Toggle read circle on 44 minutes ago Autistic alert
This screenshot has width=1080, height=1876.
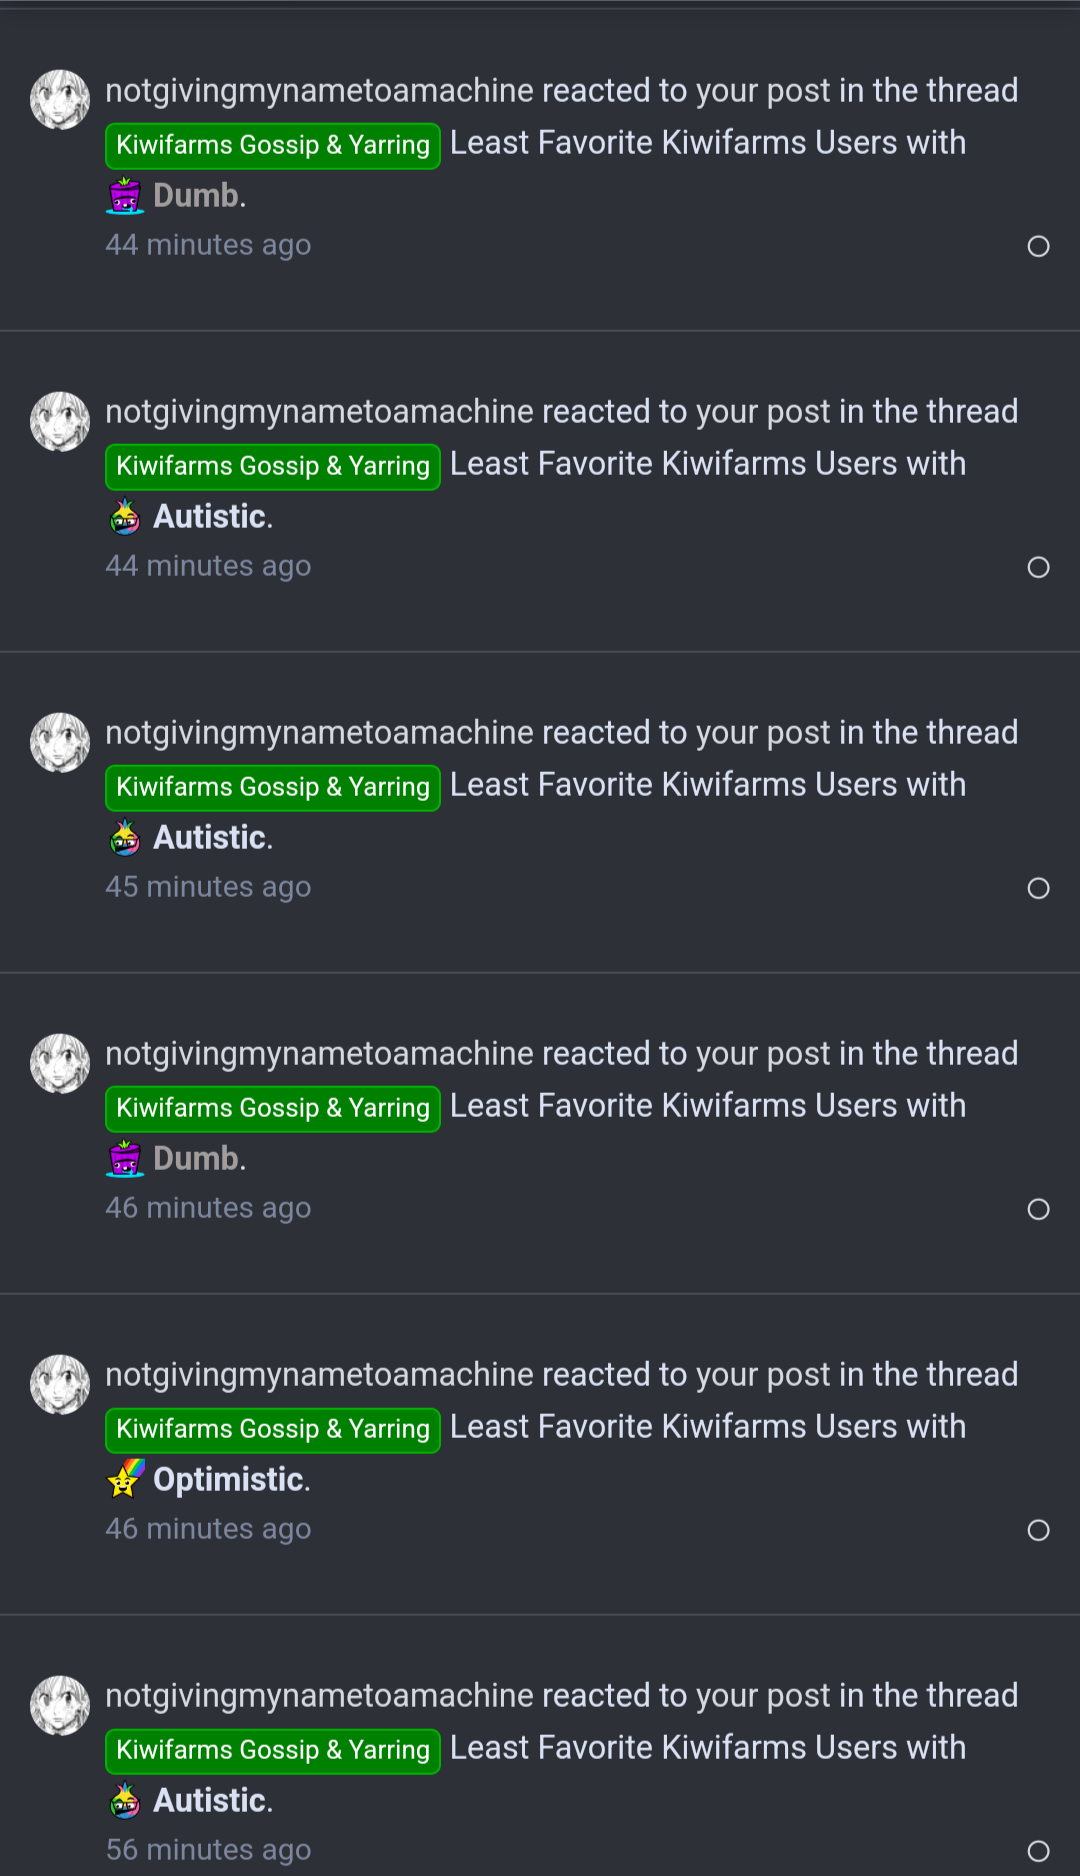coord(1038,567)
